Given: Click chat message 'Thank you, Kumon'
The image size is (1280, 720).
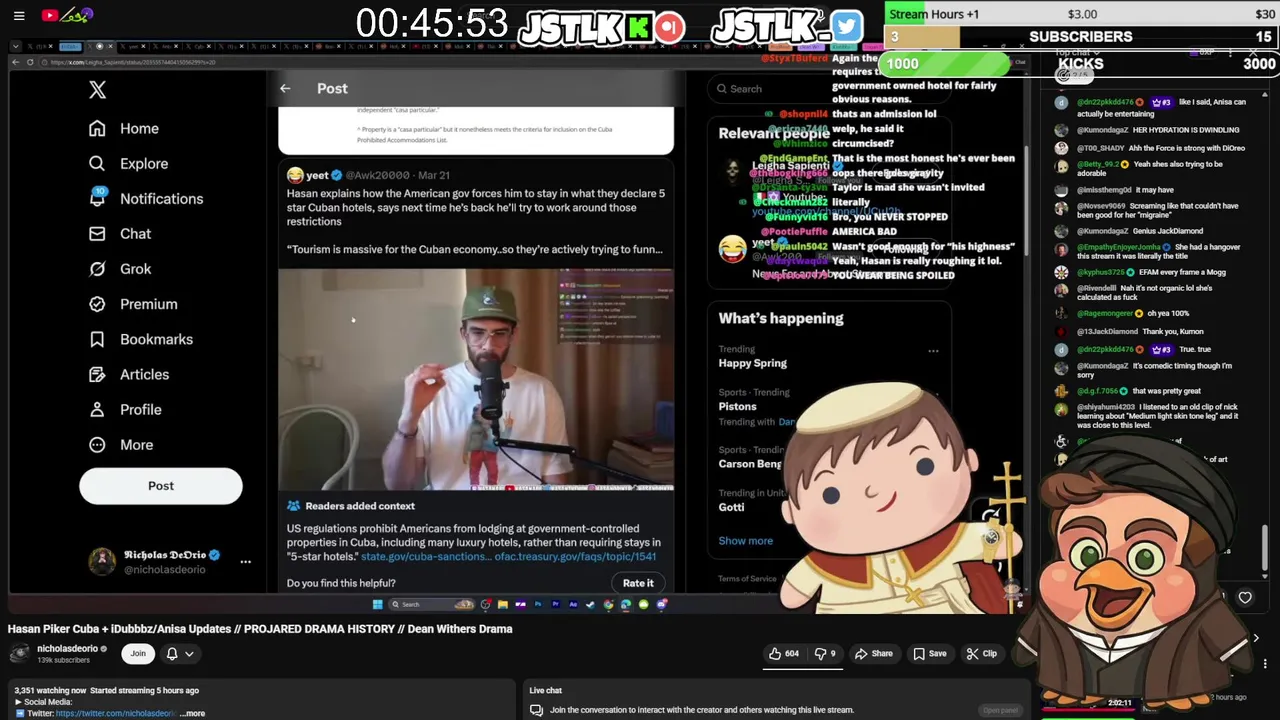Looking at the screenshot, I should 1171,332.
